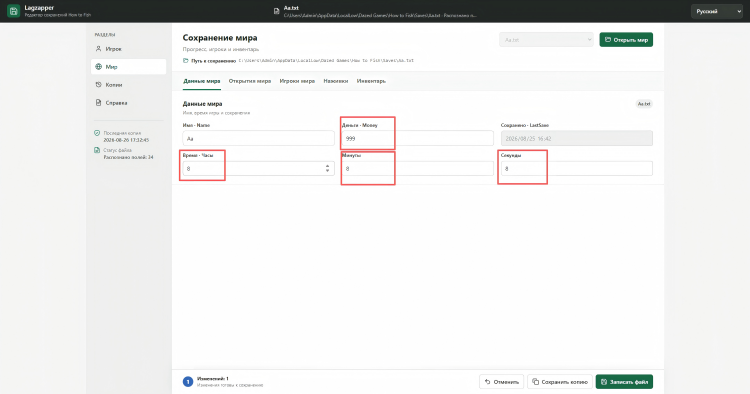Click the person icon beside Игрок
This screenshot has height=394, width=750.
click(99, 49)
